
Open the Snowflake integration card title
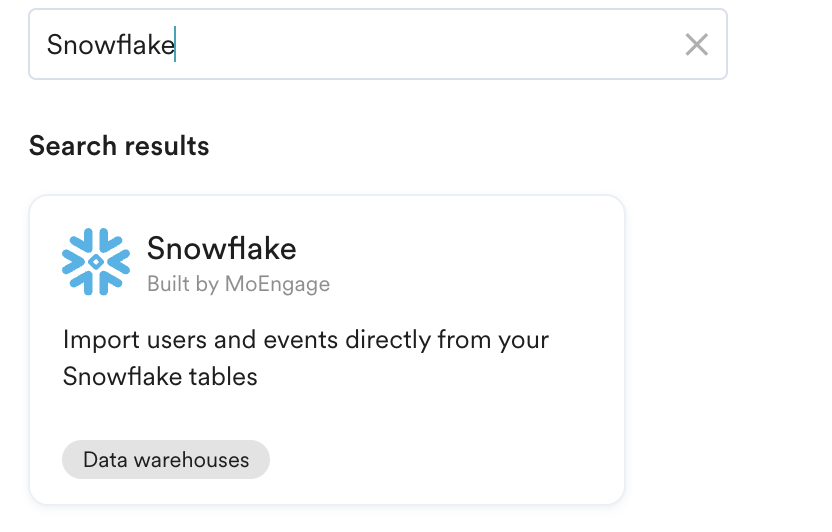click(221, 248)
